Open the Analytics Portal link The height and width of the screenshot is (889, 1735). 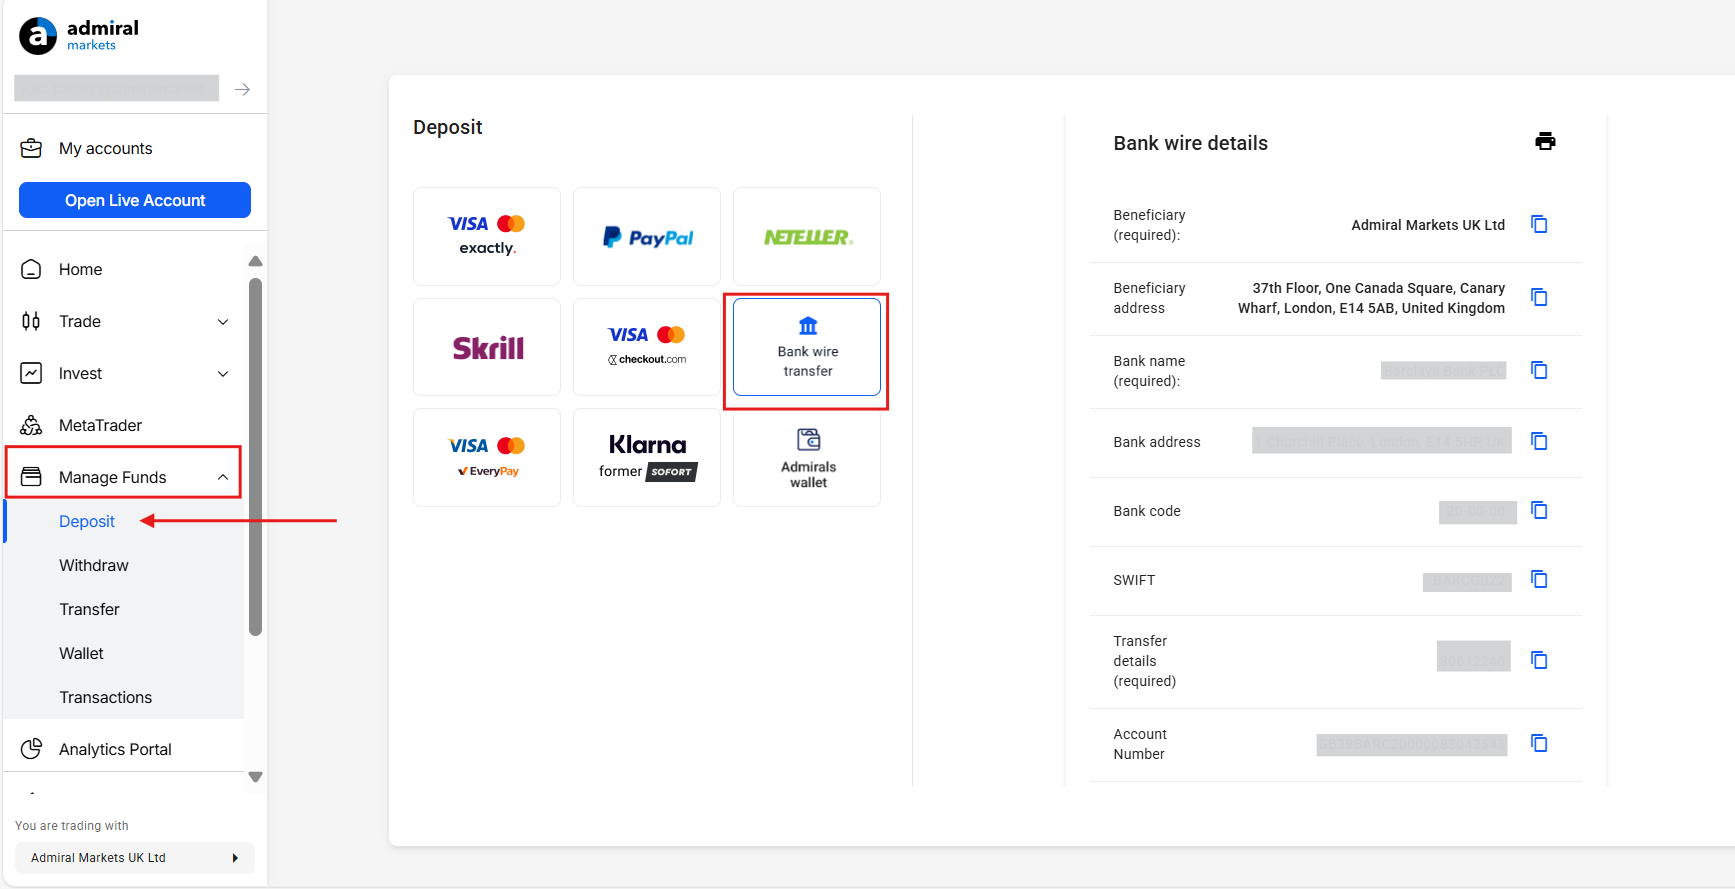[115, 749]
